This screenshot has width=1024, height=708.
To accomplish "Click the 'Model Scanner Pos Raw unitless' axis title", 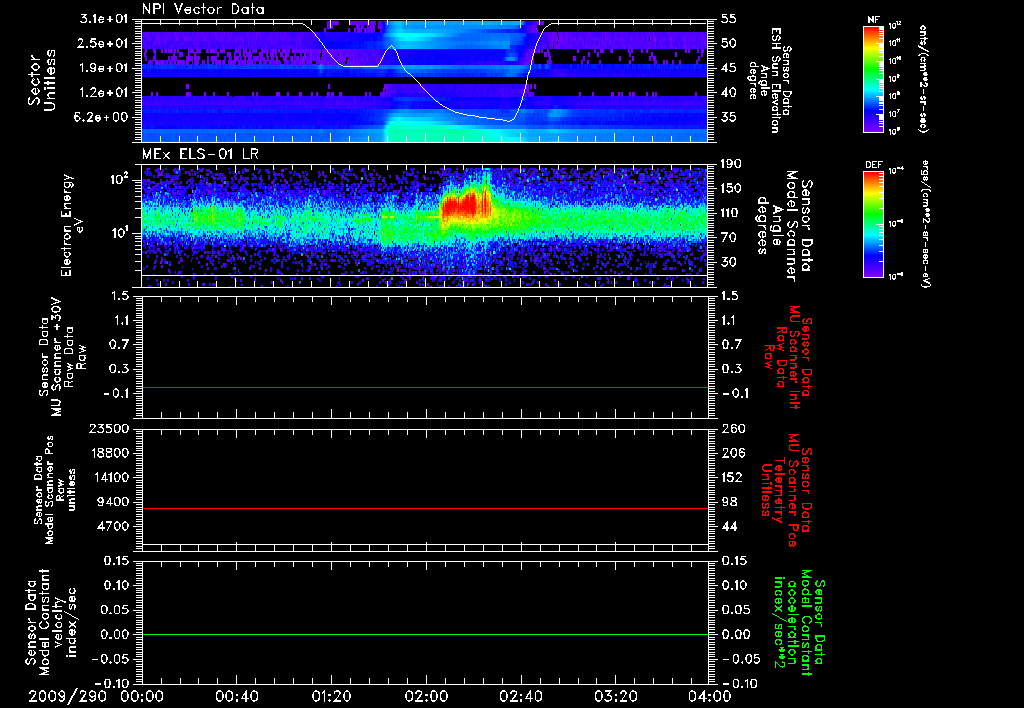I will click(x=56, y=490).
